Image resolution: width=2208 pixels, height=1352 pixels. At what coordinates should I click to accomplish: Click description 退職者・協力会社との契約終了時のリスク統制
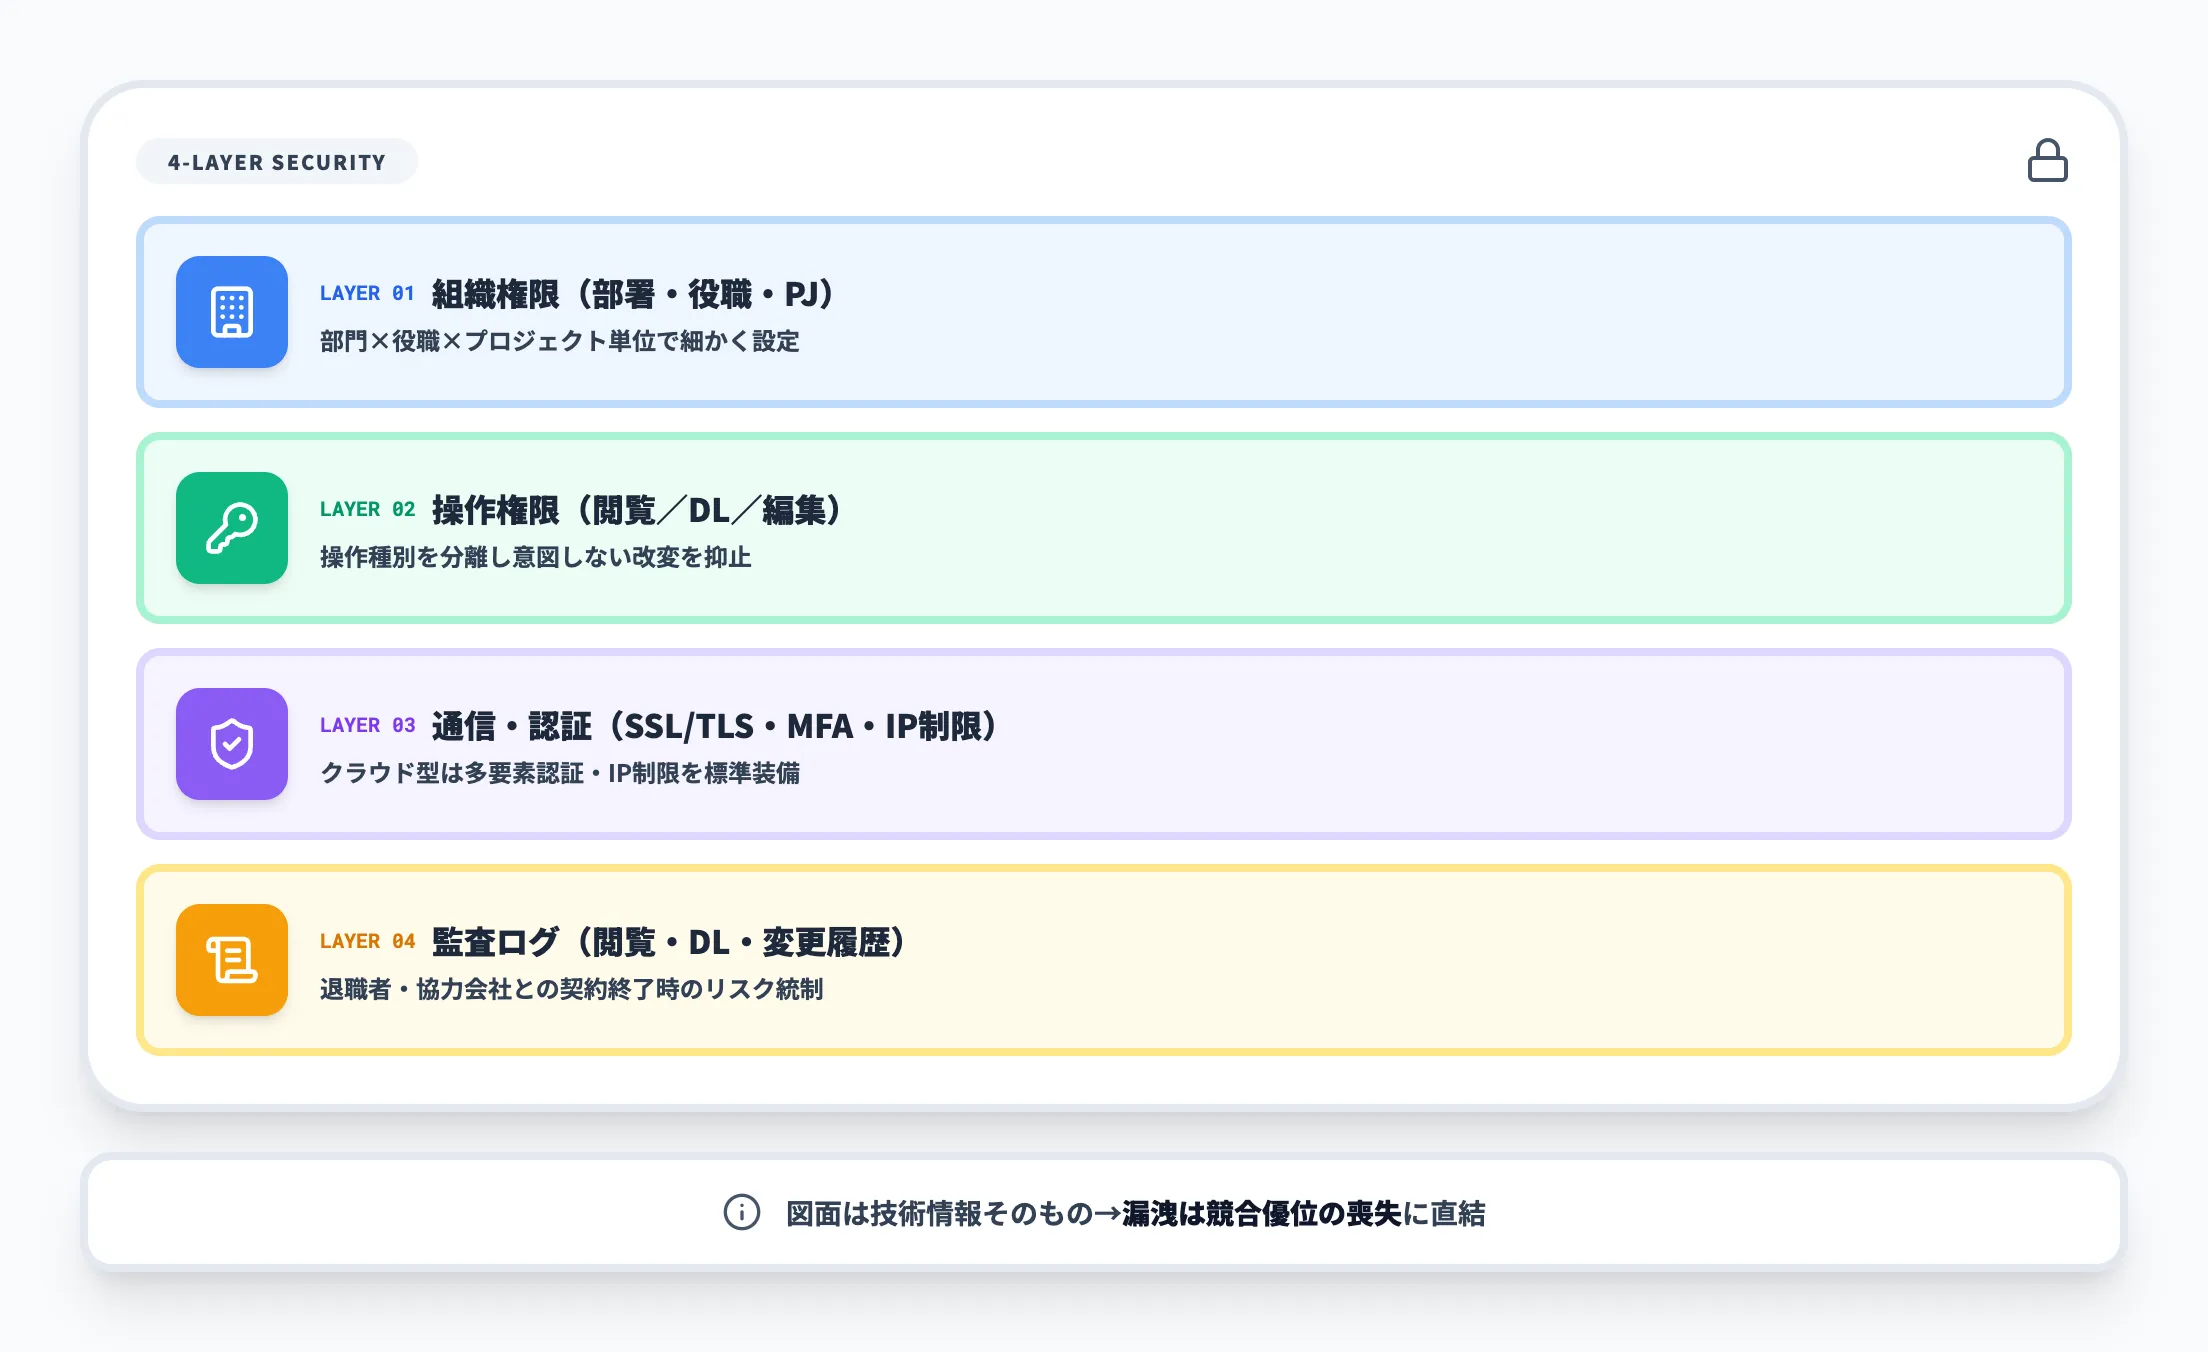572,989
